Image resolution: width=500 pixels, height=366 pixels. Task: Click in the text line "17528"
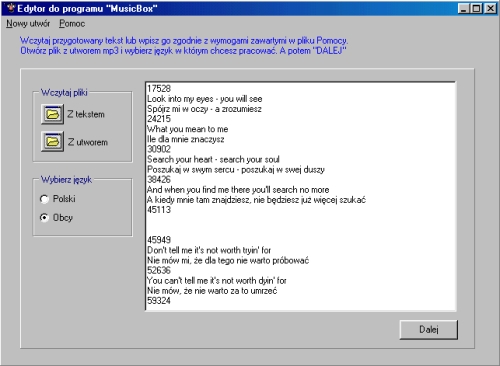[159, 89]
